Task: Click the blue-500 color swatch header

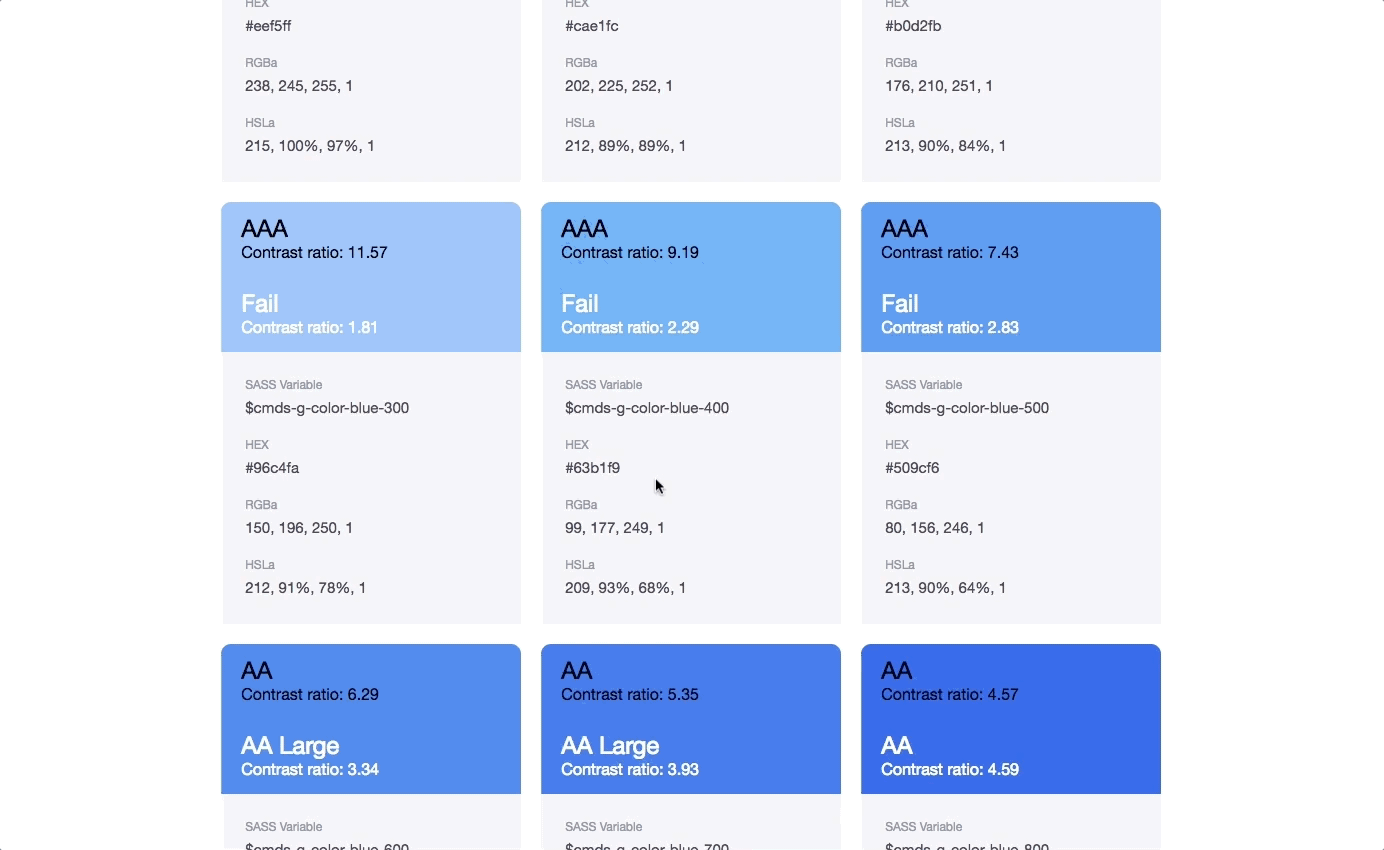Action: 1011,277
